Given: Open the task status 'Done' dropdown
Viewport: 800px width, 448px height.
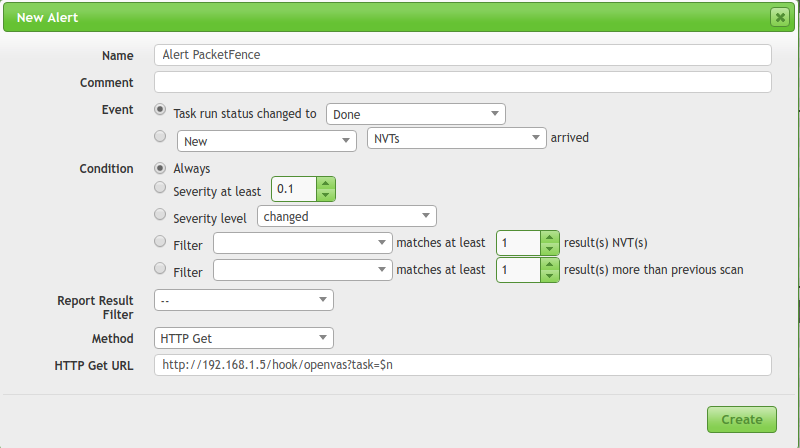Looking at the screenshot, I should pyautogui.click(x=416, y=114).
